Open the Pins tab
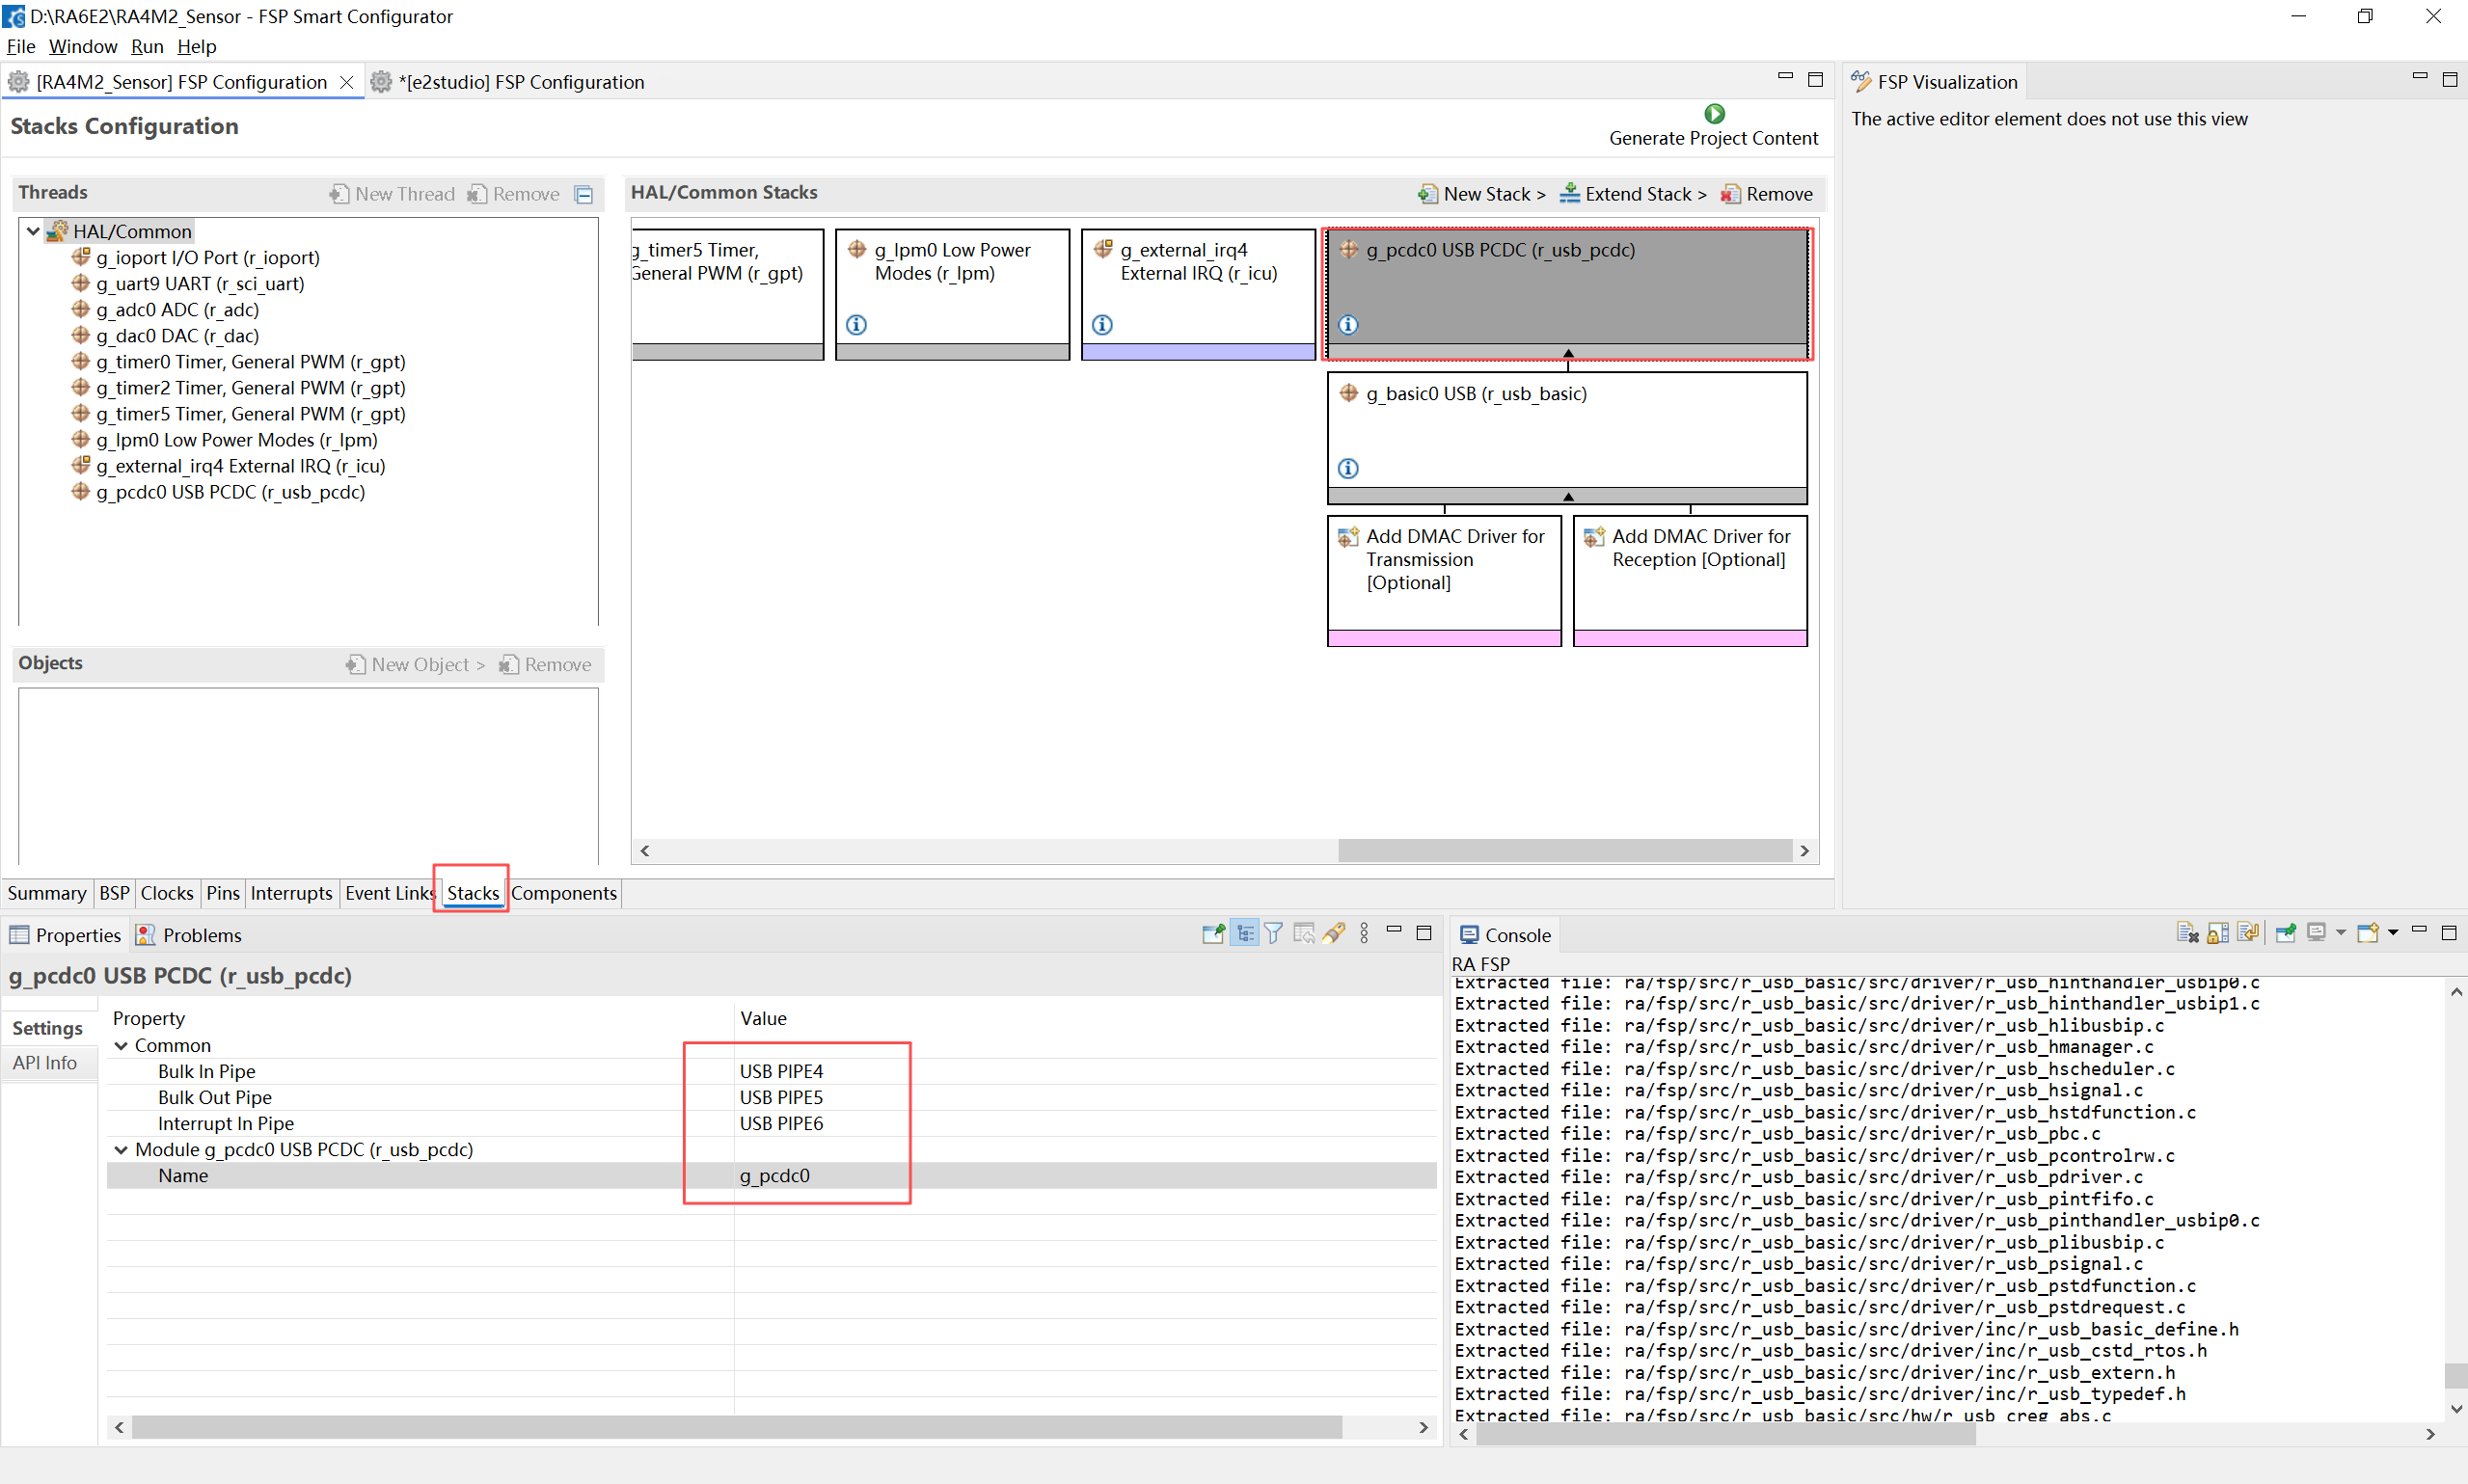2468x1484 pixels. [x=223, y=893]
